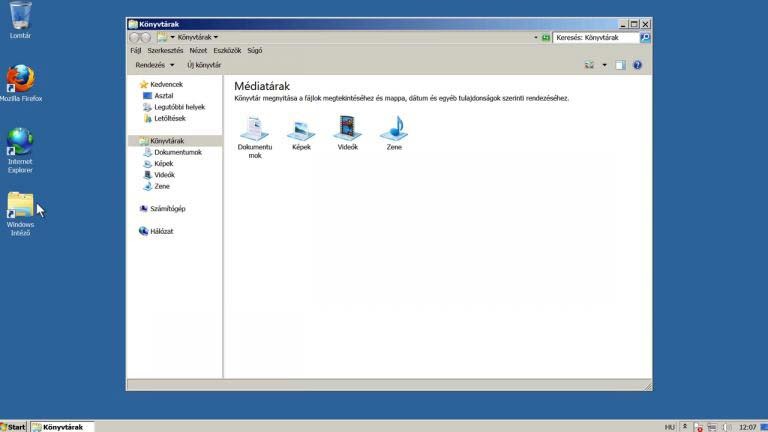The width and height of the screenshot is (768, 432).
Task: Open Mozilla Firefox desktop icon
Action: [x=20, y=79]
